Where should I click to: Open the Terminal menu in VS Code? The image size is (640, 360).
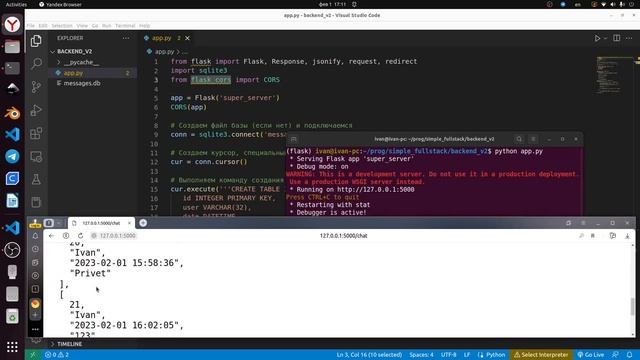click(125, 25)
